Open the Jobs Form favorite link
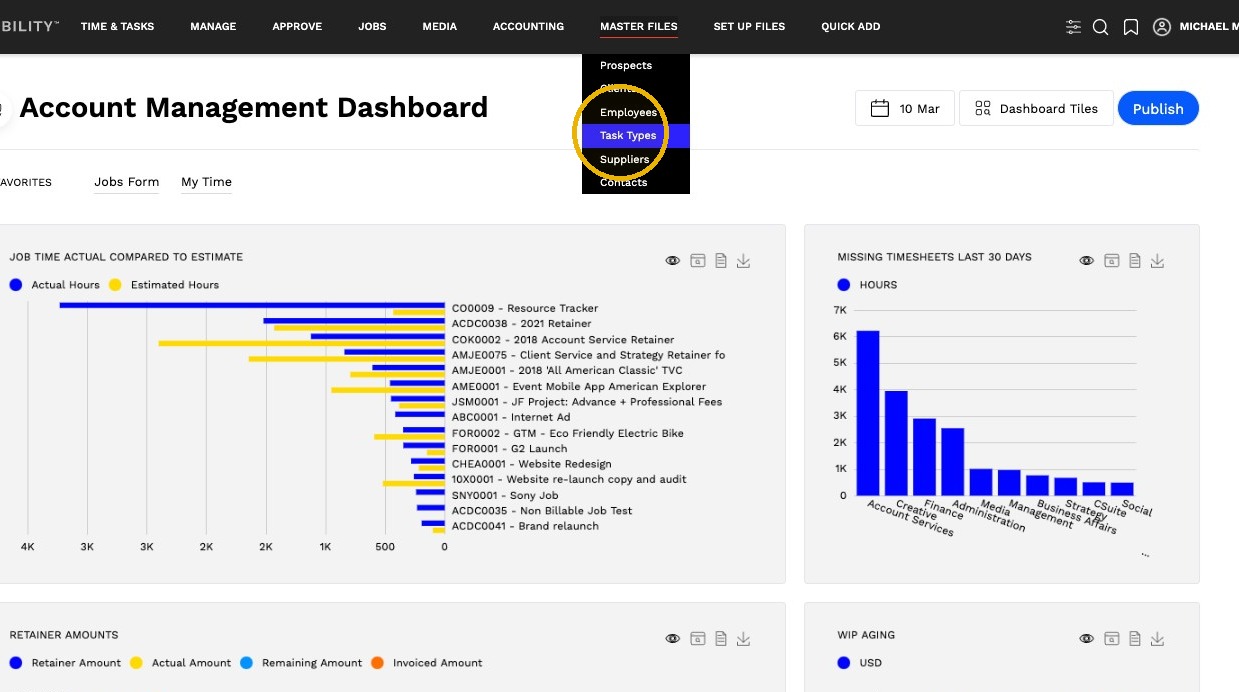Screen dimensions: 1239x692 point(127,182)
